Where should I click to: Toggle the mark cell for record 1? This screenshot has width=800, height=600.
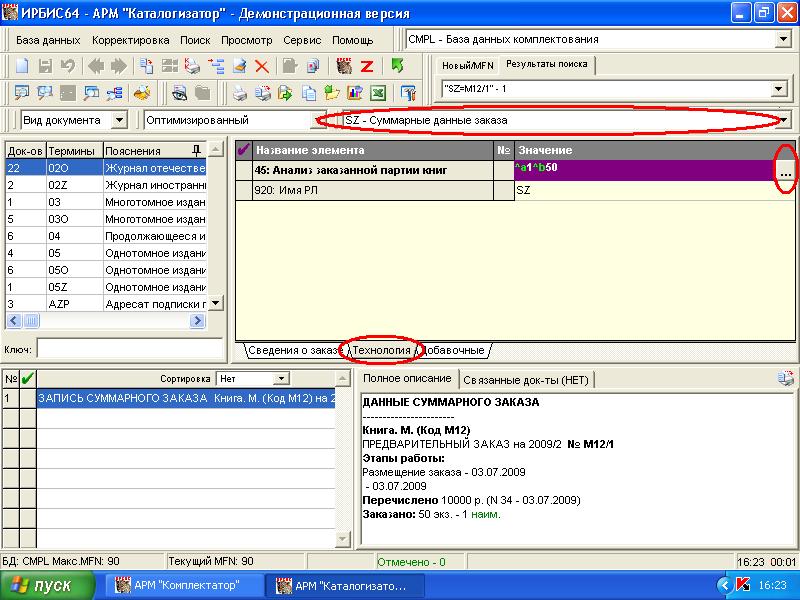[x=27, y=398]
